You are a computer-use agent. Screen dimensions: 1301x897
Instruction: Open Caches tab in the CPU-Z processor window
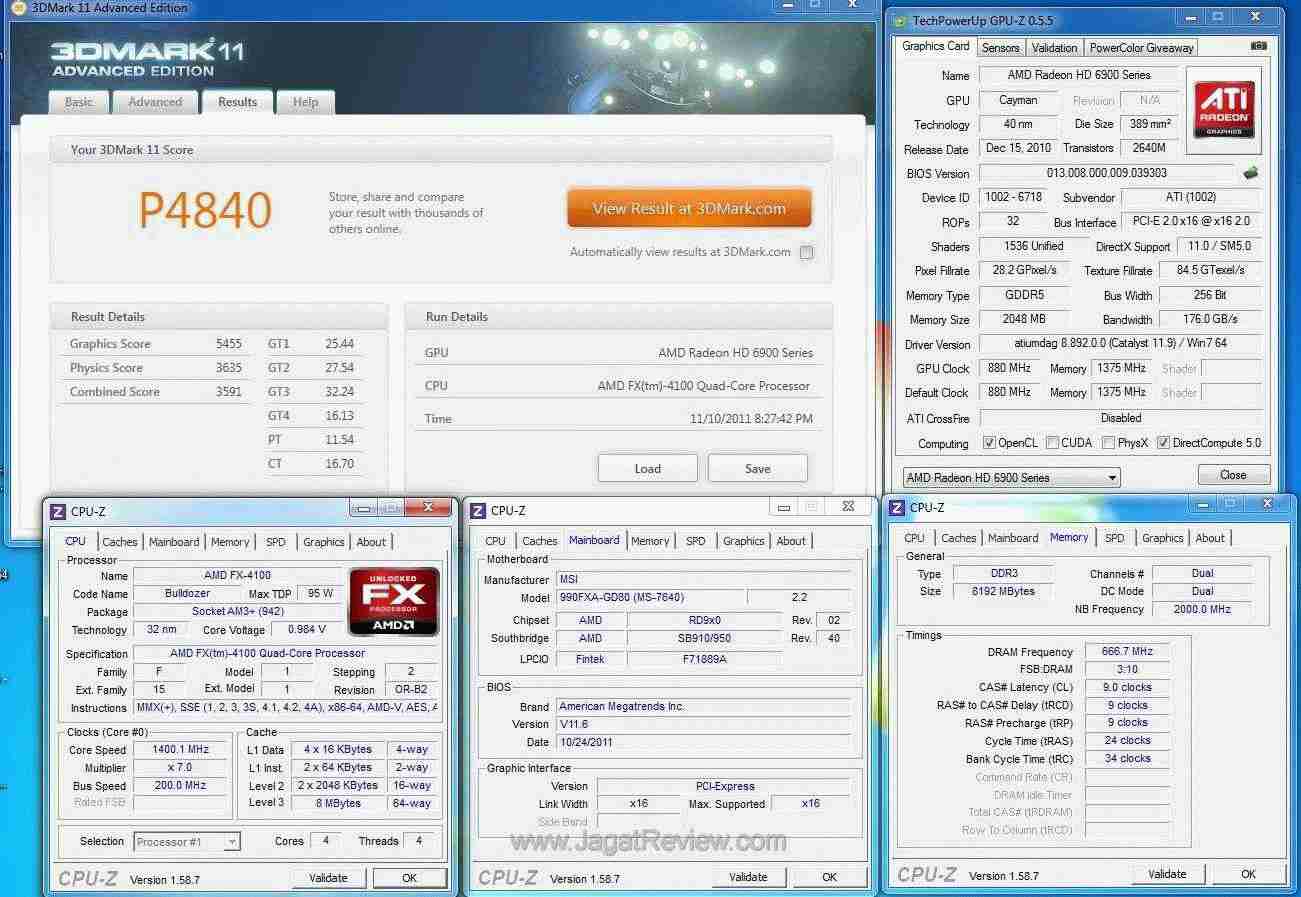tap(120, 542)
